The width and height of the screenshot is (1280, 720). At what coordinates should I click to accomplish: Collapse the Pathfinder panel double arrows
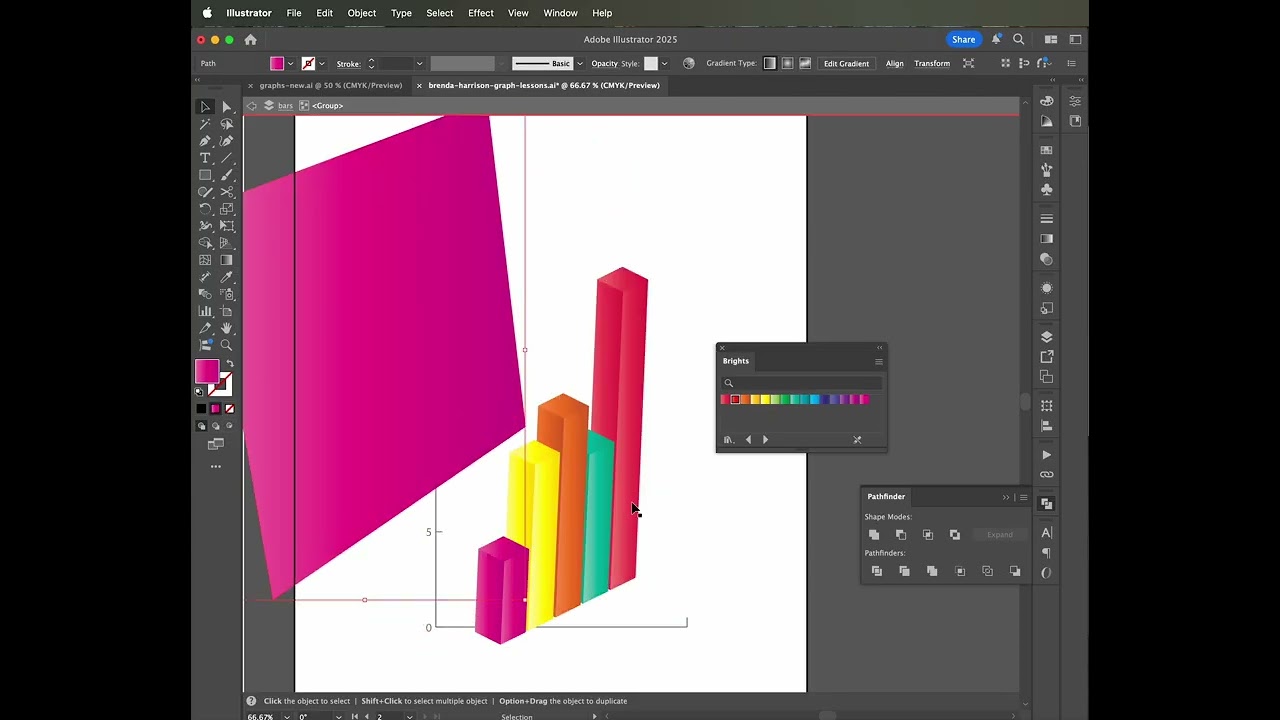click(1006, 497)
